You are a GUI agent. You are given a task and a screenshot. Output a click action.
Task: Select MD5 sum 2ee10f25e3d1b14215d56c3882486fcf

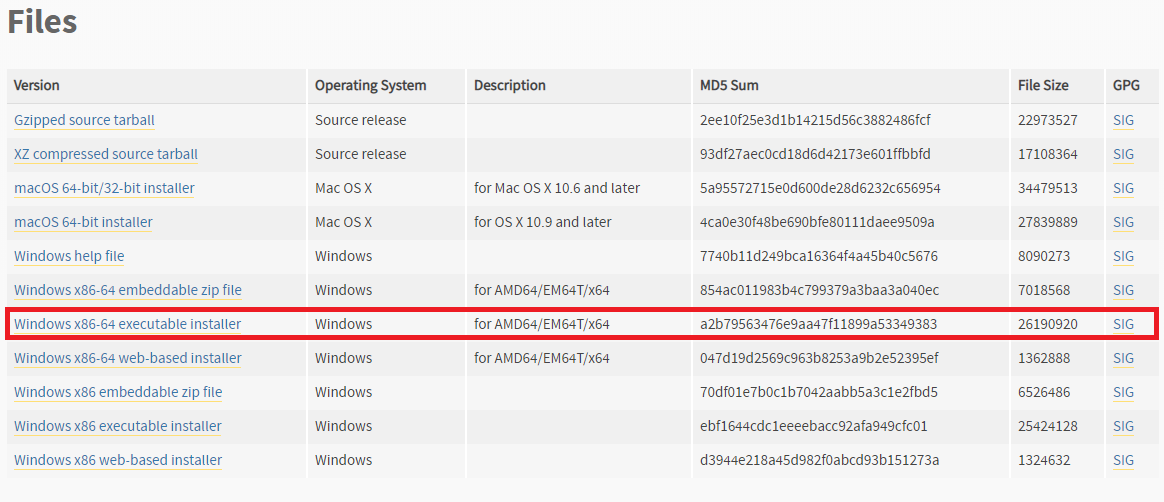[815, 120]
